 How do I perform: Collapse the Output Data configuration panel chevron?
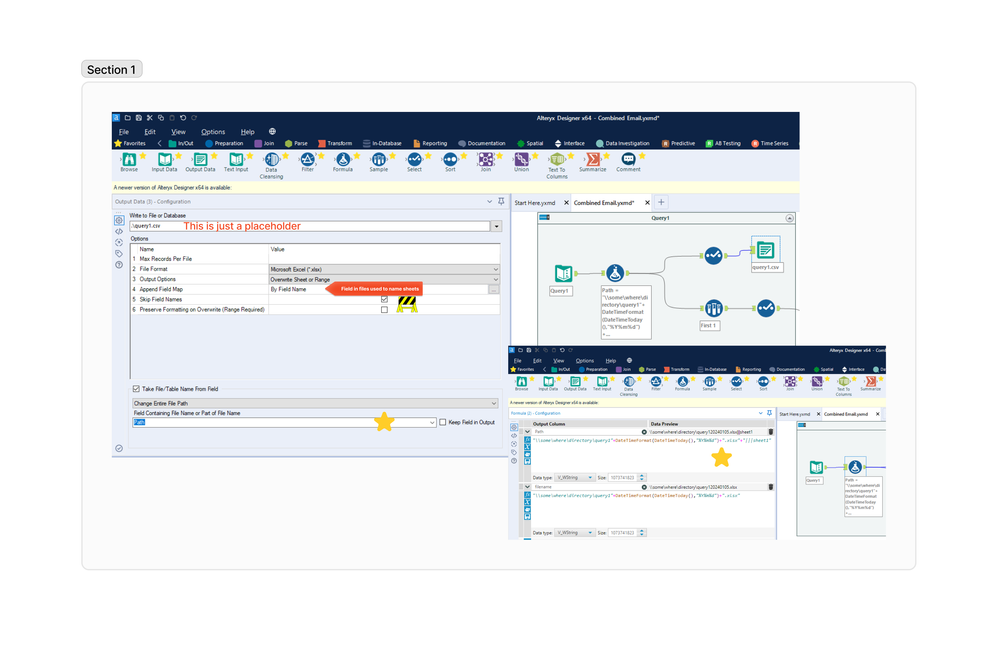click(489, 201)
